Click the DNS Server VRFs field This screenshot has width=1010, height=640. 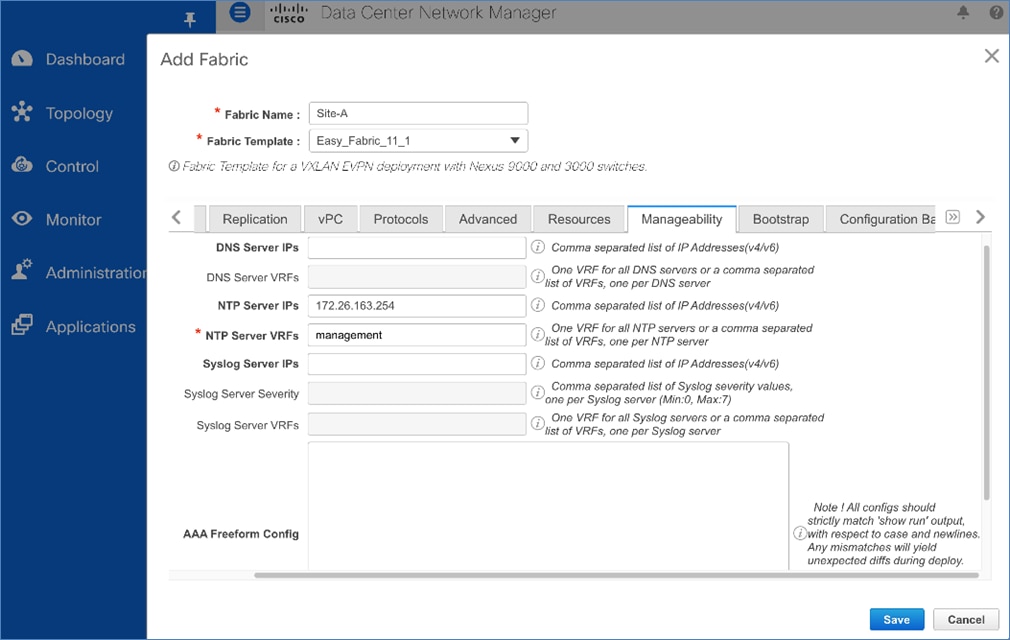(x=417, y=277)
